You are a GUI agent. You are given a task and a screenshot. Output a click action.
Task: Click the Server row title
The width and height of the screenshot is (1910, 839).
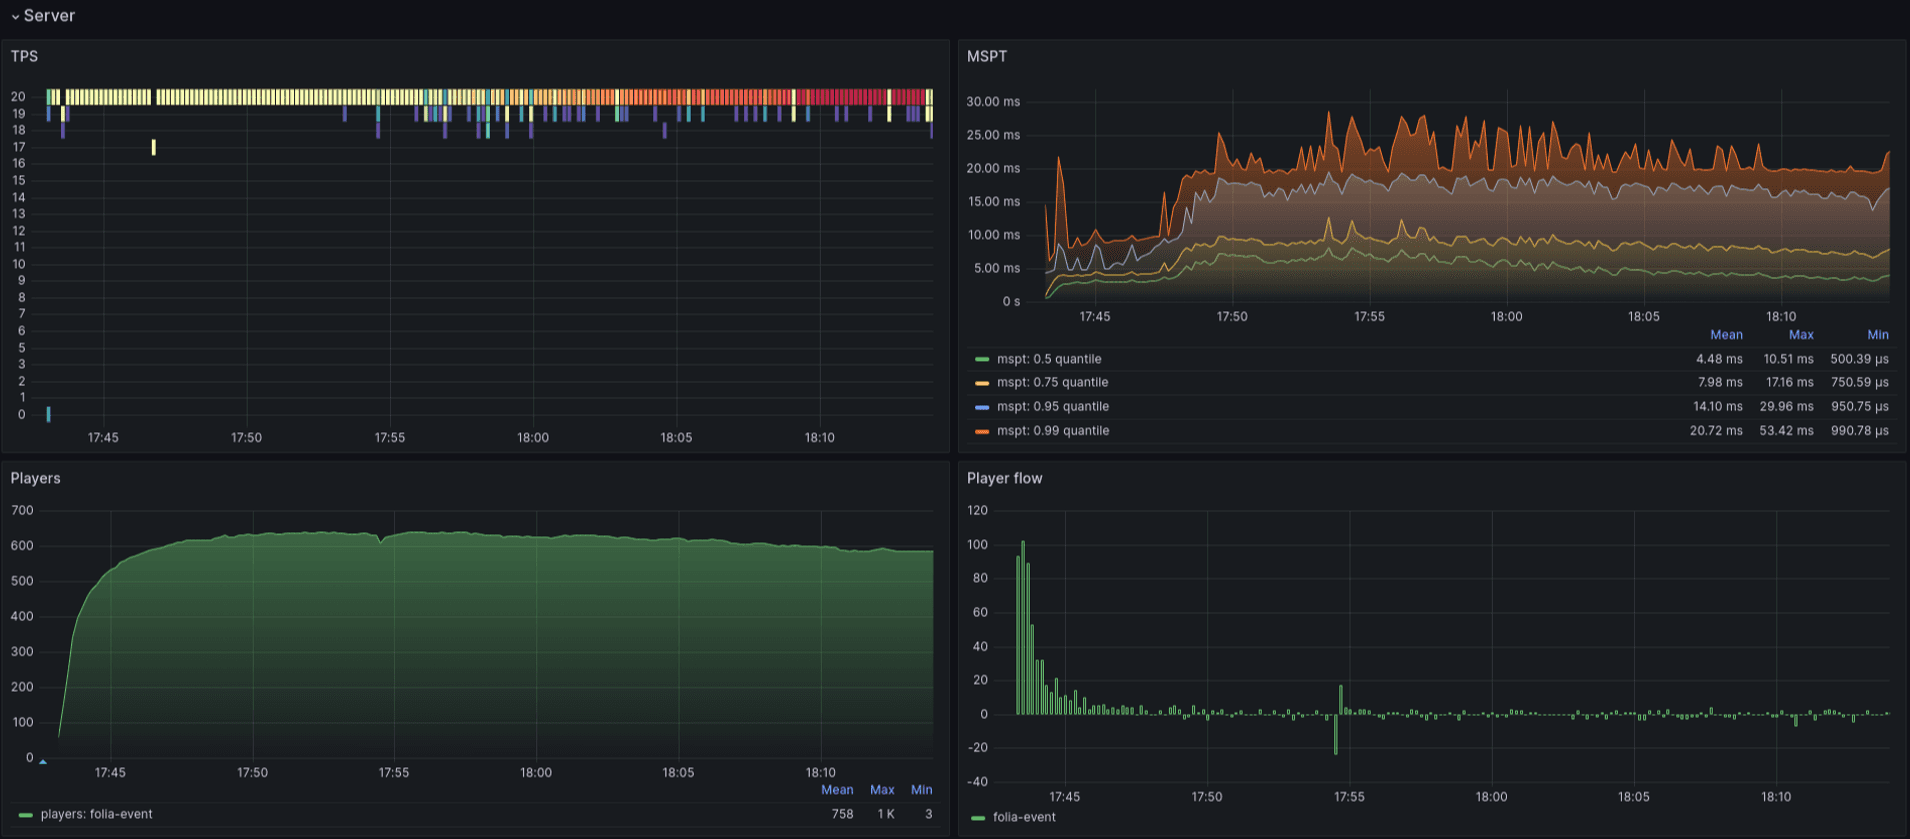(x=49, y=16)
